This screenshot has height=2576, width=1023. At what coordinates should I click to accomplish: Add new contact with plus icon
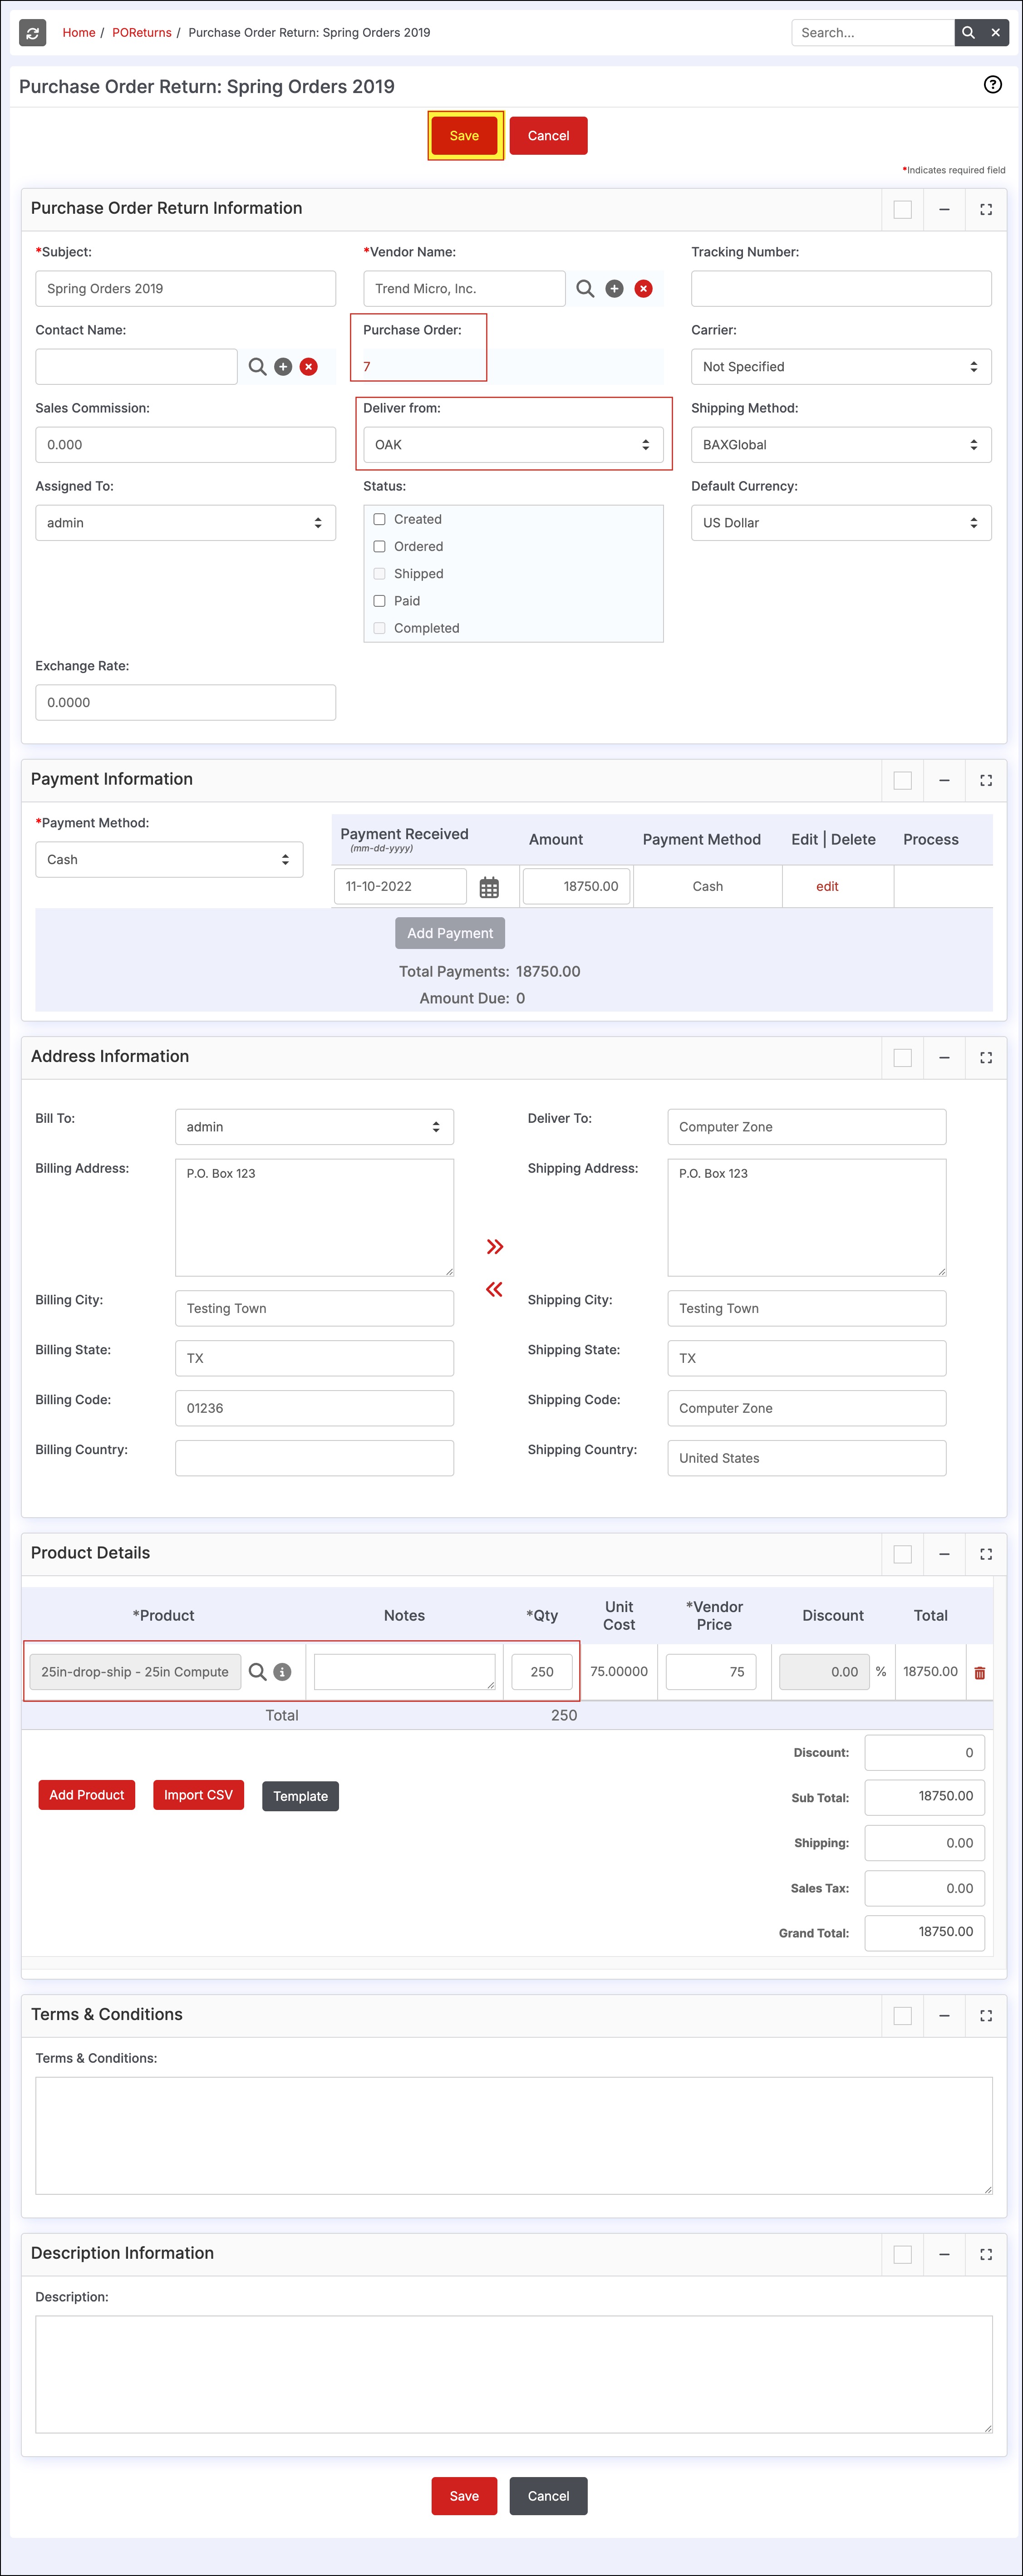[283, 367]
